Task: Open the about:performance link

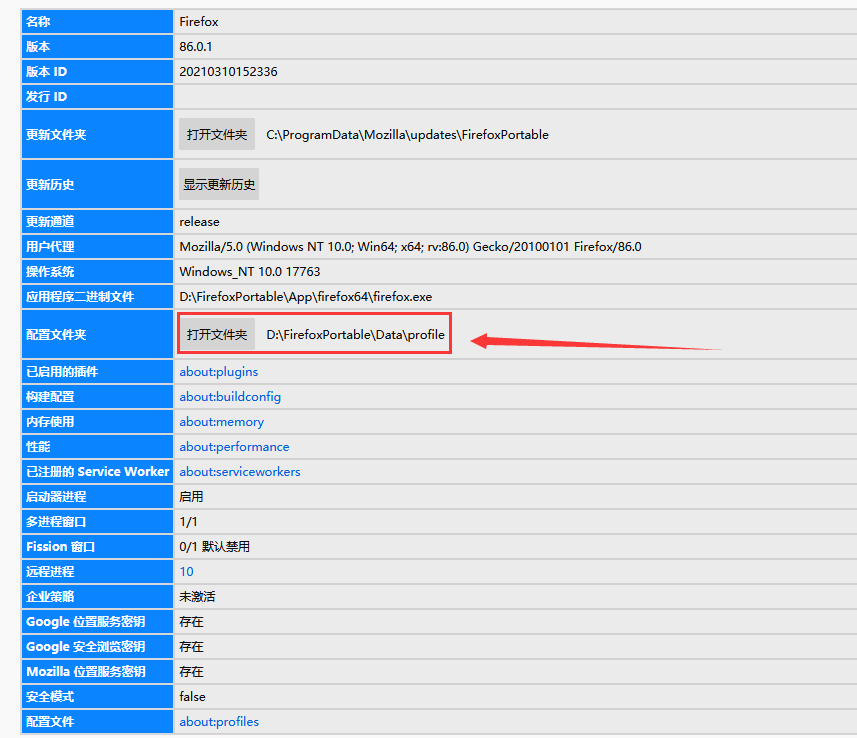Action: pos(234,447)
